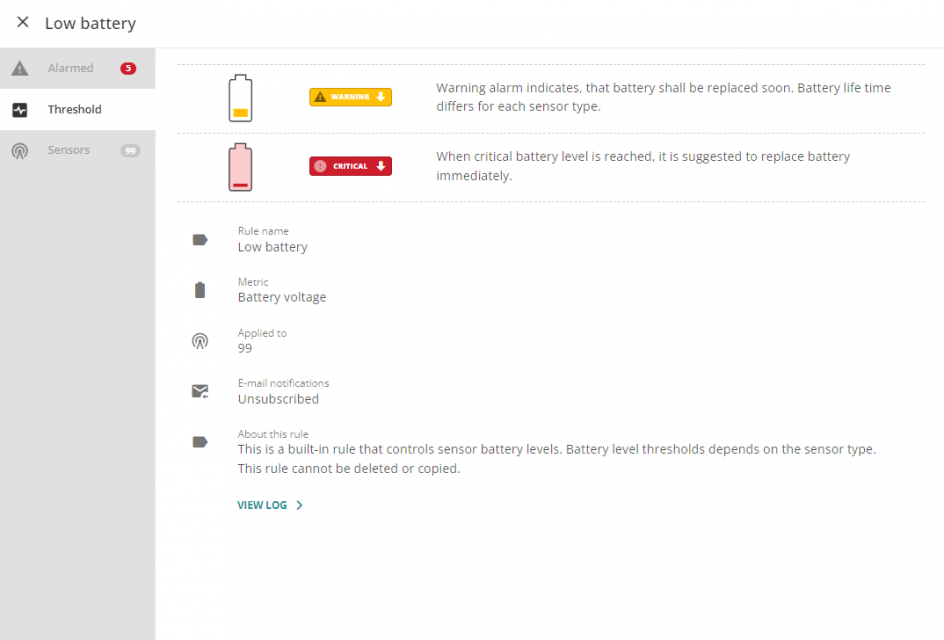
Task: Open the Alarmed tab
Action: pyautogui.click(x=78, y=68)
